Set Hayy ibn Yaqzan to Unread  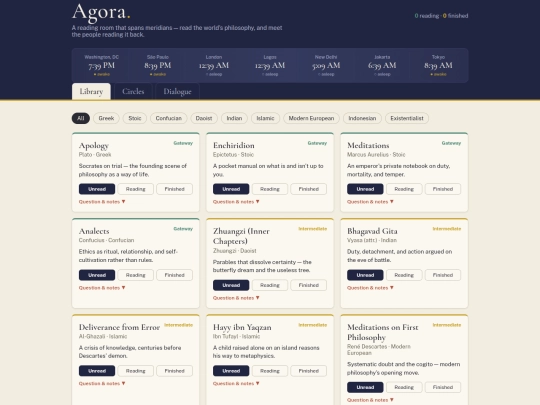tap(231, 371)
